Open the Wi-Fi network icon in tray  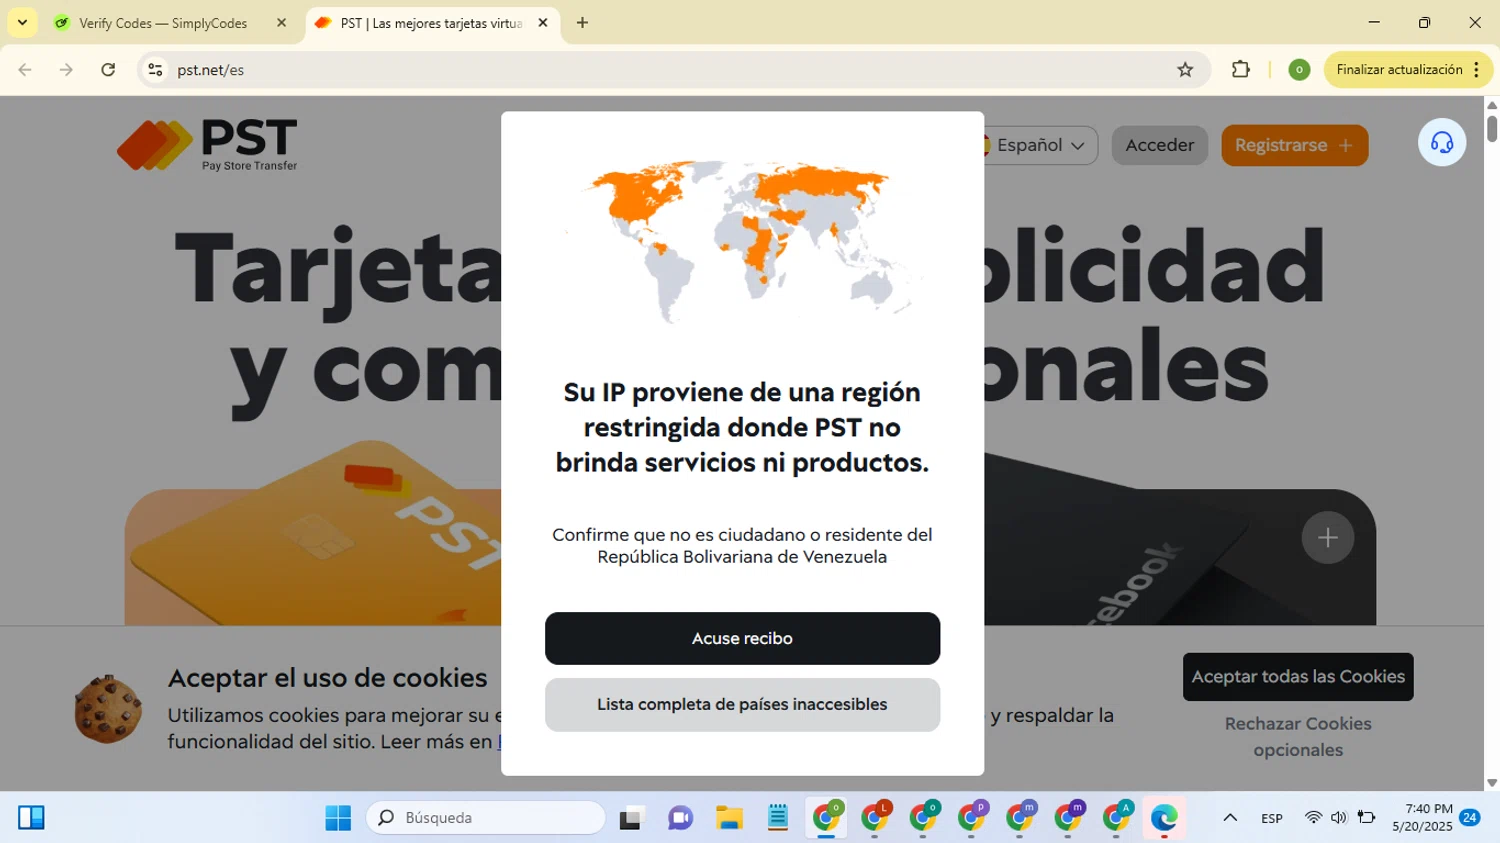click(1313, 818)
